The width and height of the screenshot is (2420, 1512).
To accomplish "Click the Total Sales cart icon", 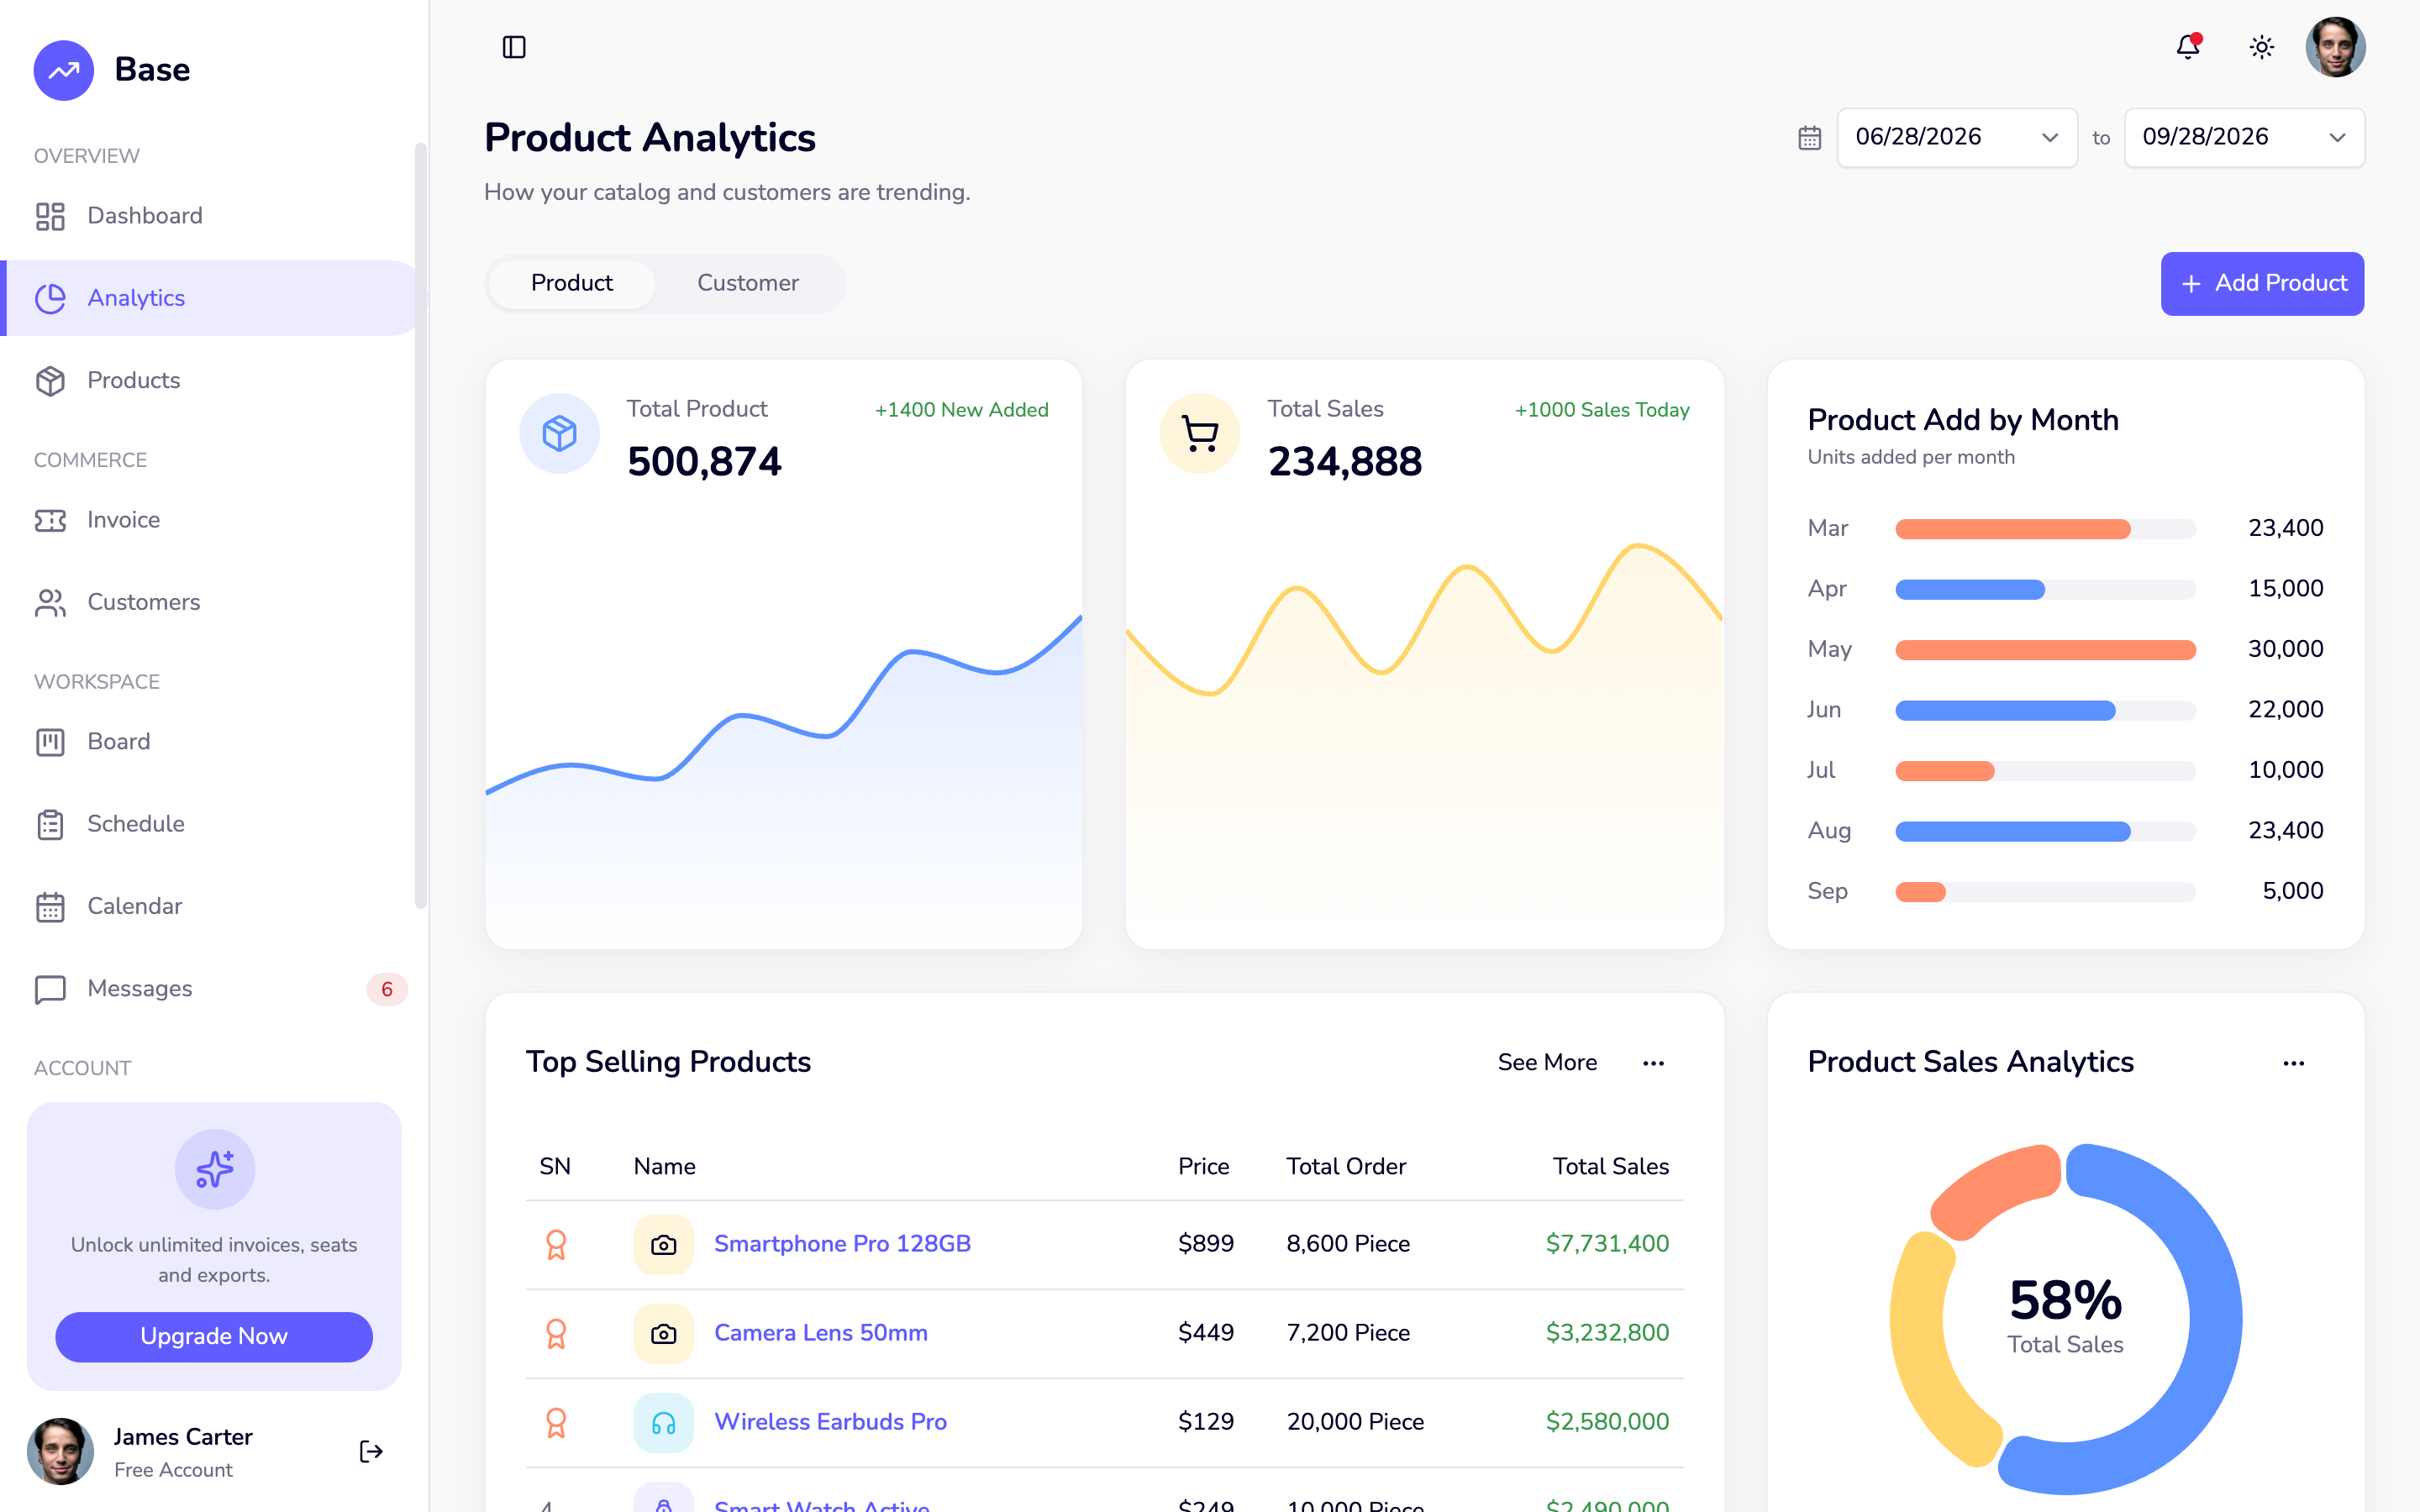I will coord(1200,433).
